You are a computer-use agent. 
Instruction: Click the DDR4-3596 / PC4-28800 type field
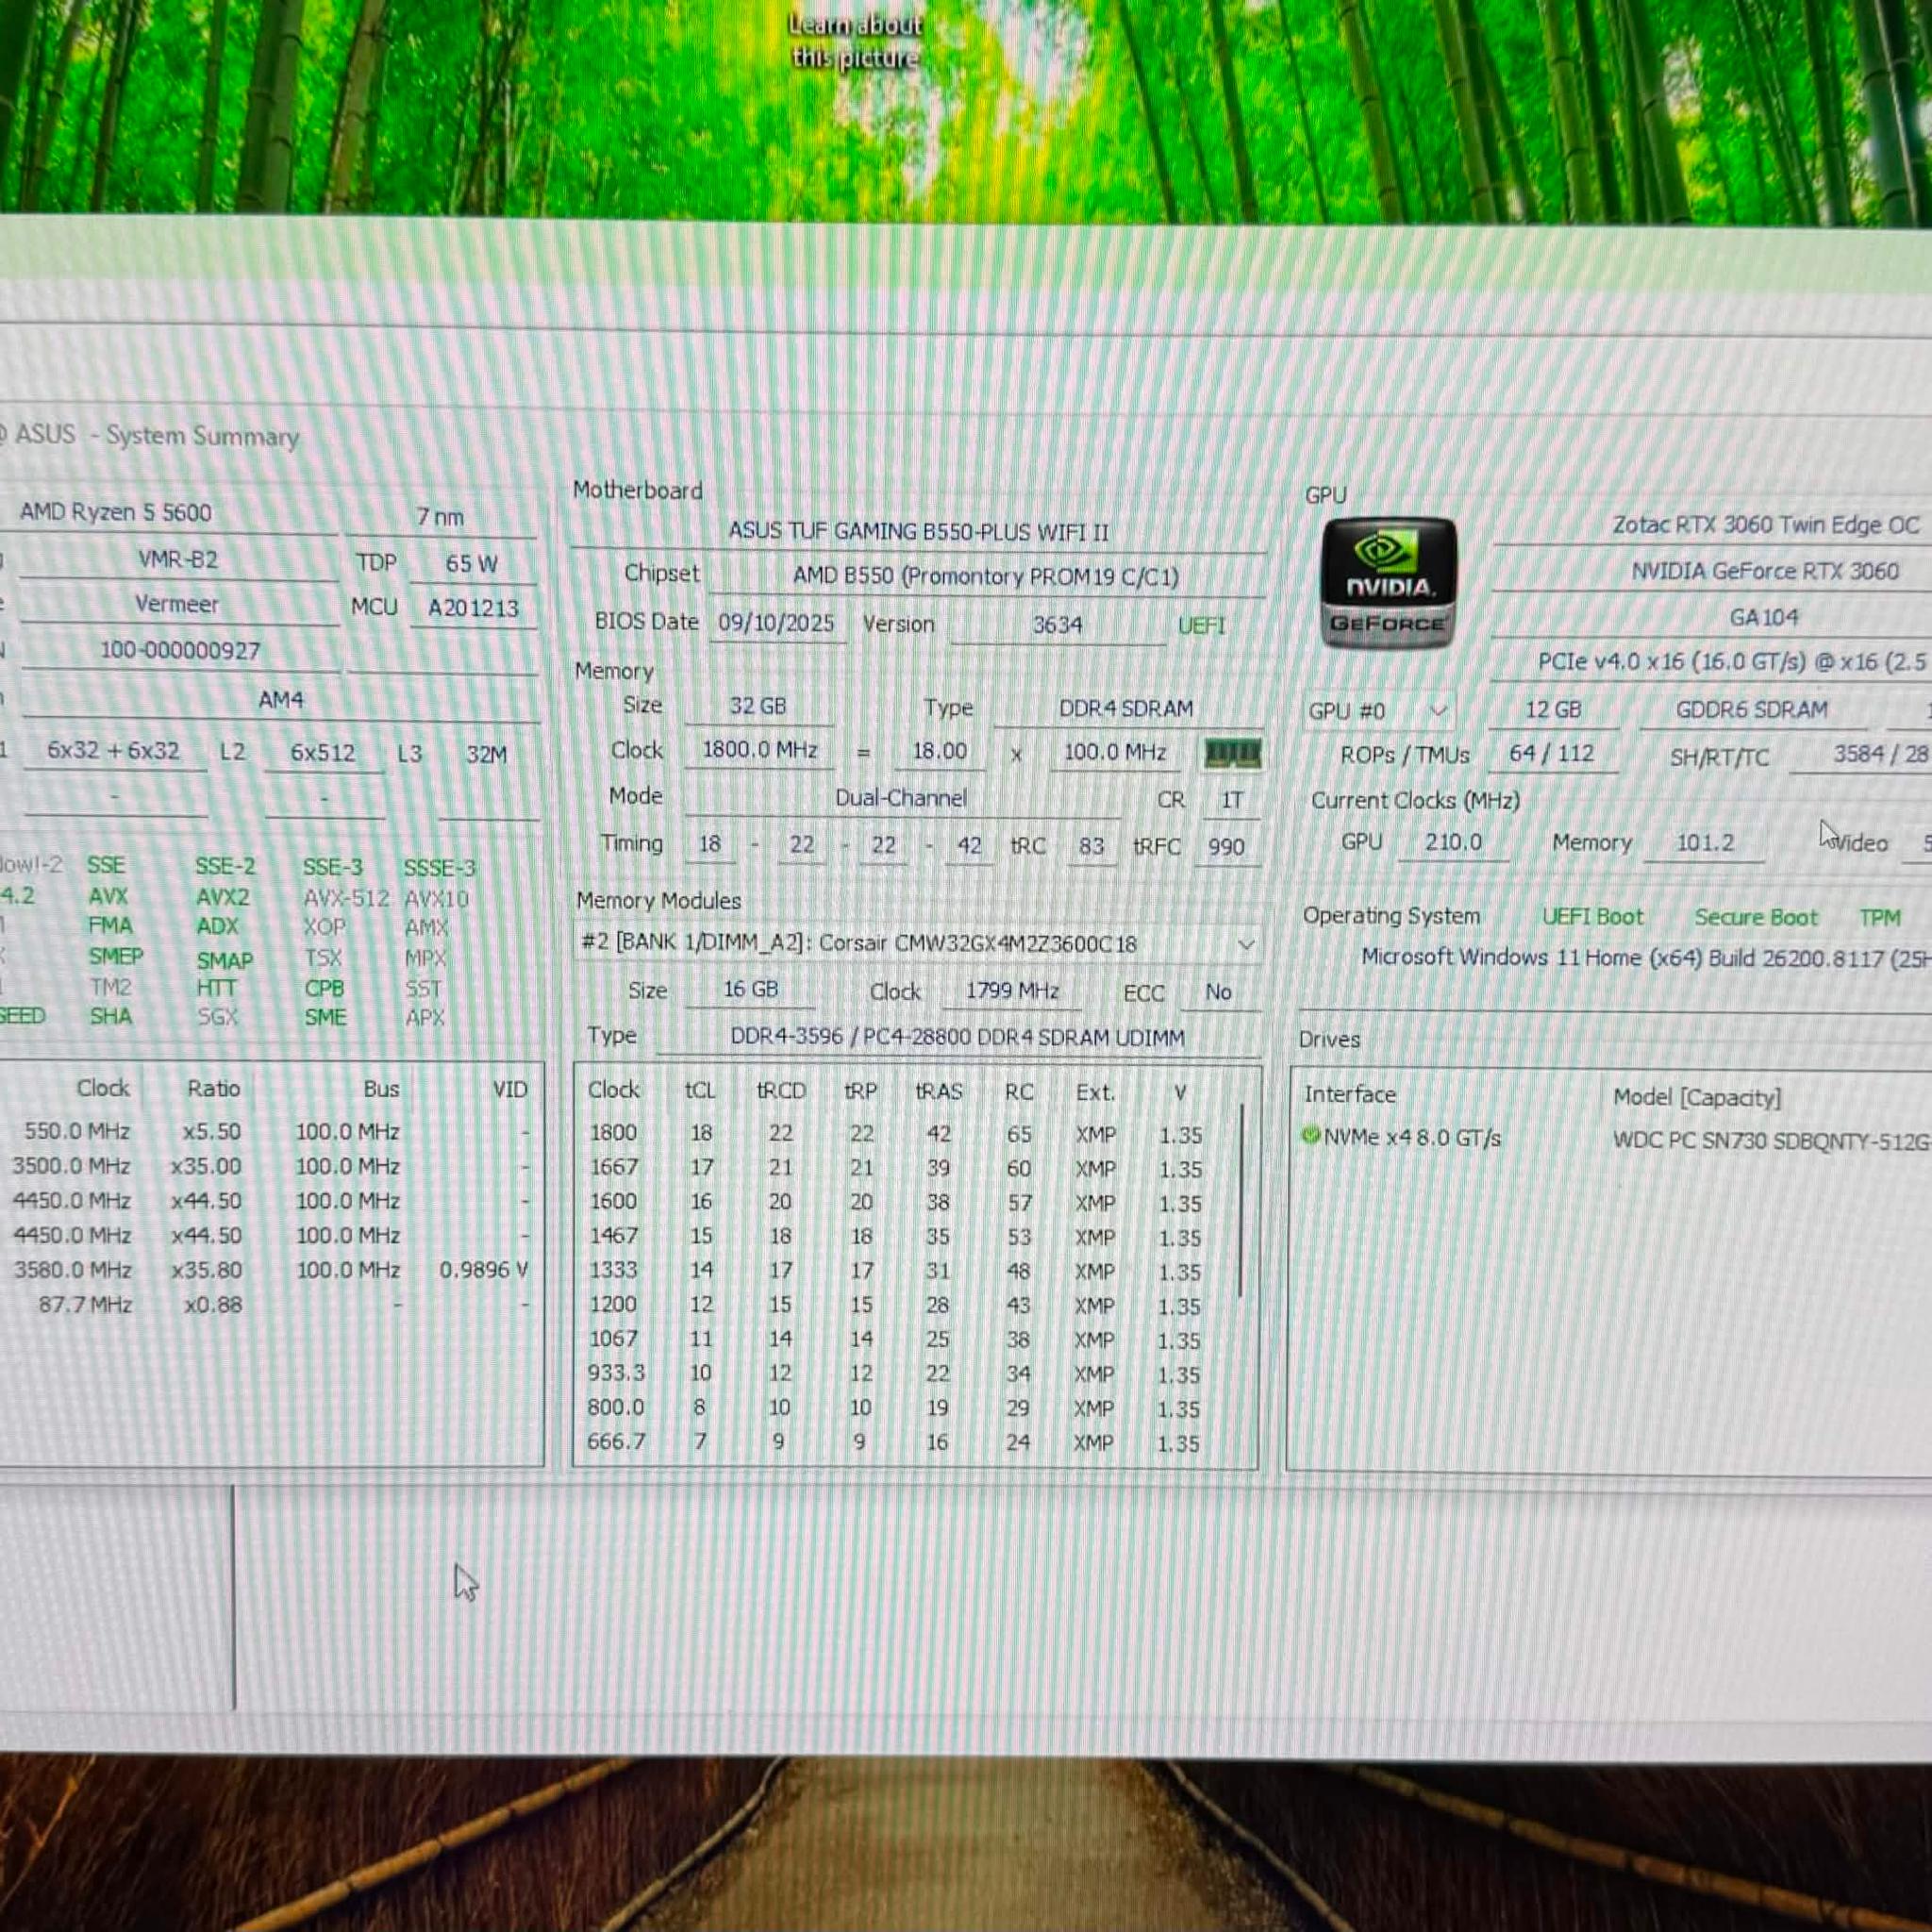pos(958,1037)
